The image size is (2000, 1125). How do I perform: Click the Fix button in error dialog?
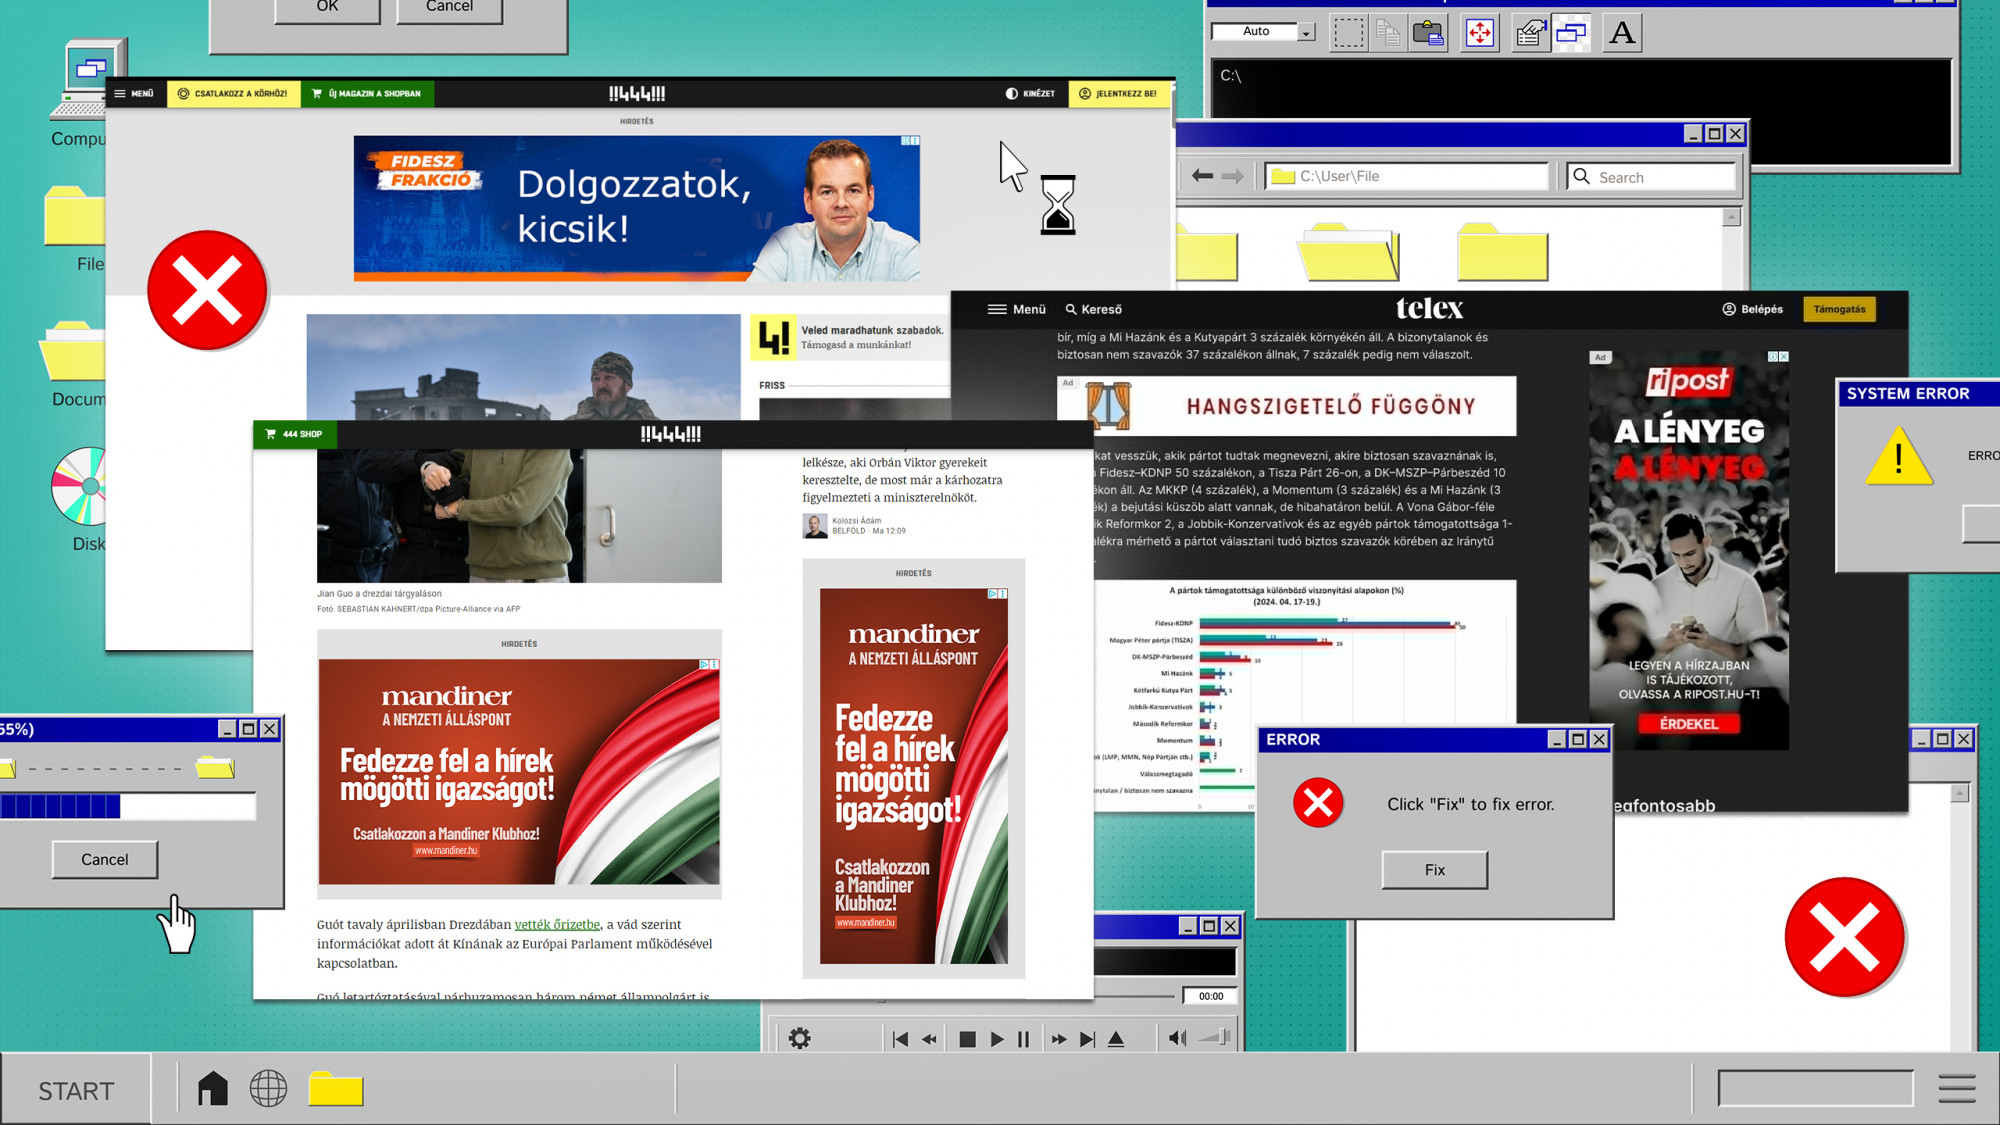(1434, 870)
